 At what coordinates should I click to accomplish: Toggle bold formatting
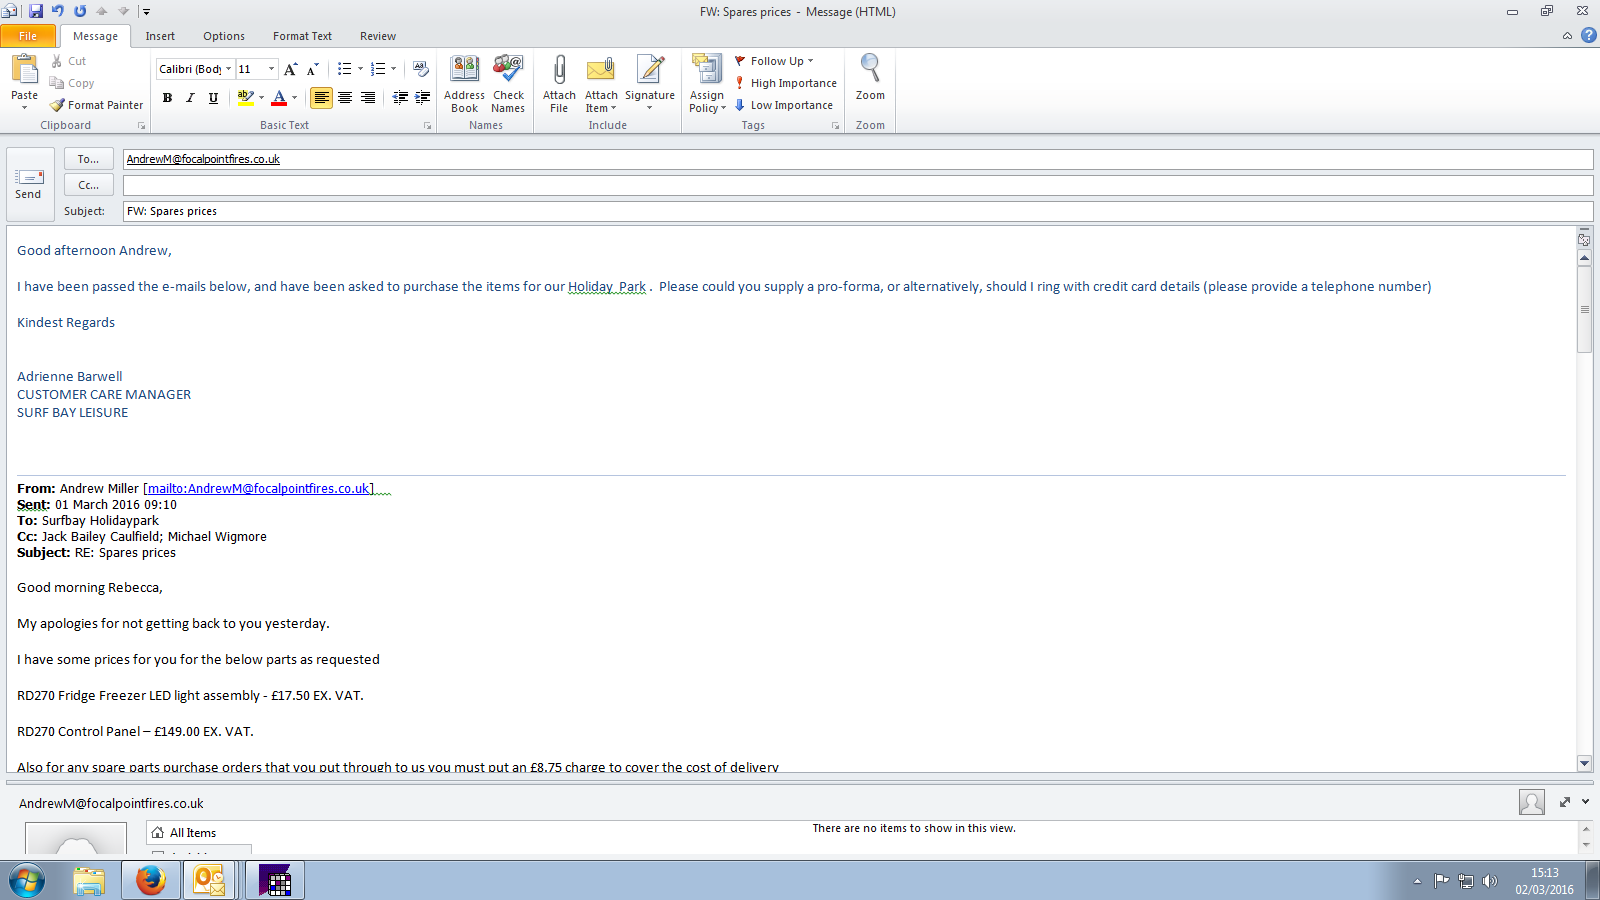167,98
